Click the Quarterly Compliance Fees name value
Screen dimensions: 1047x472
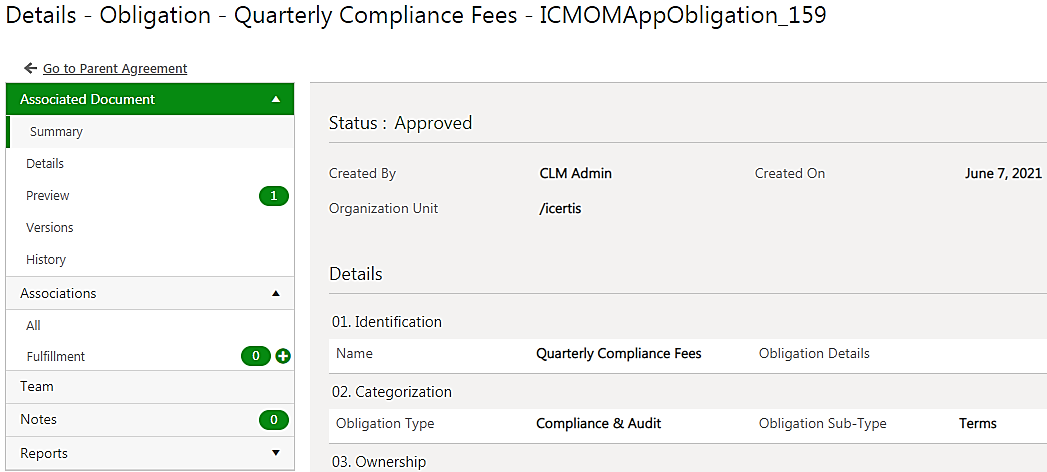click(618, 354)
